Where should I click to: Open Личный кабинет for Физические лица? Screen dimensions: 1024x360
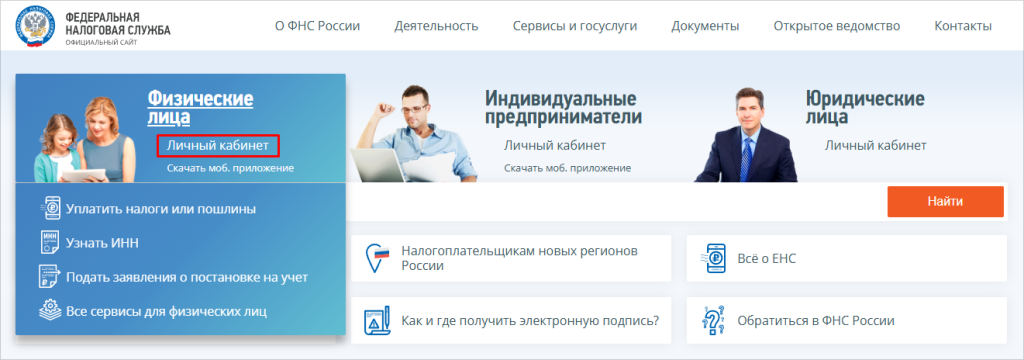pyautogui.click(x=217, y=146)
